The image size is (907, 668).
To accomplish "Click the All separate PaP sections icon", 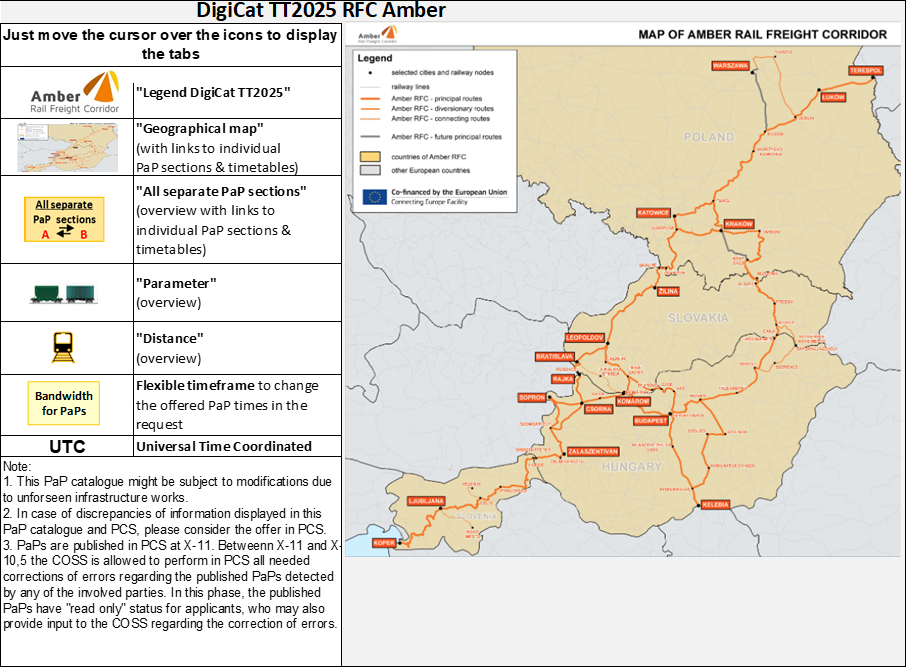I will point(64,219).
